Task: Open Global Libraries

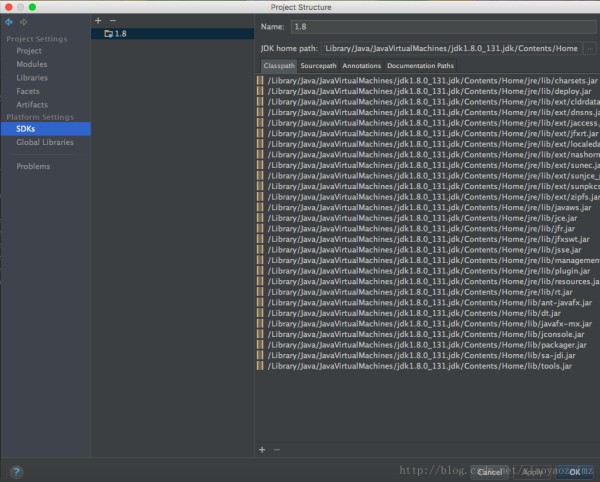Action: [45, 142]
